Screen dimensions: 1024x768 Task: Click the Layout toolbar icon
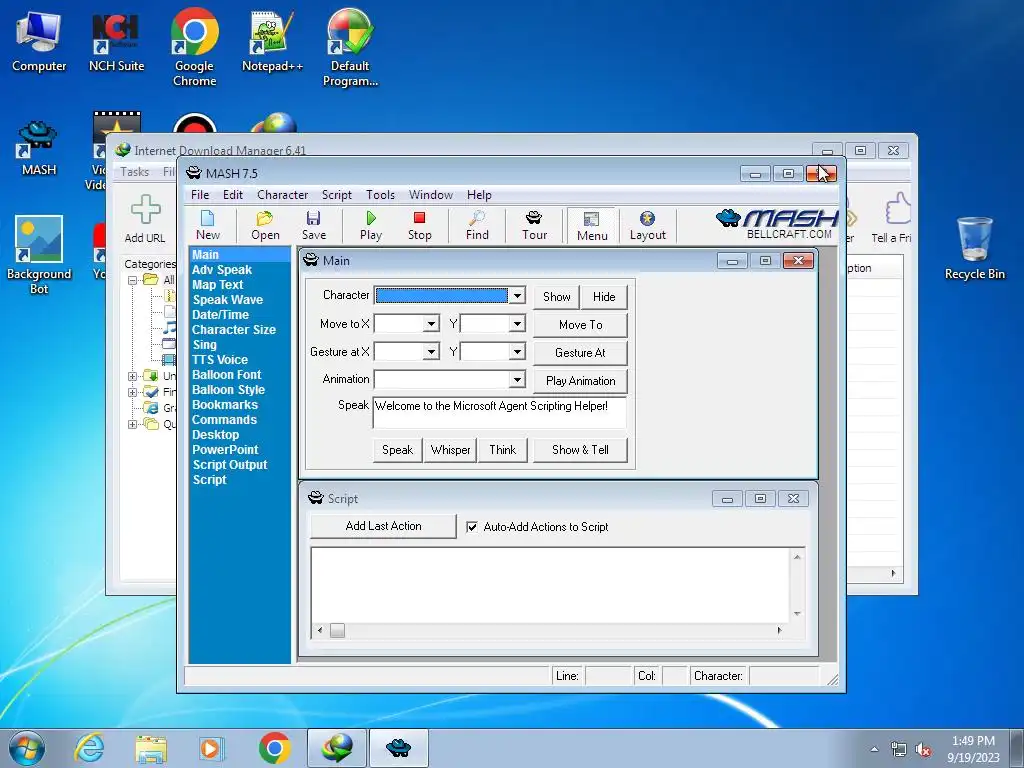[x=647, y=225]
